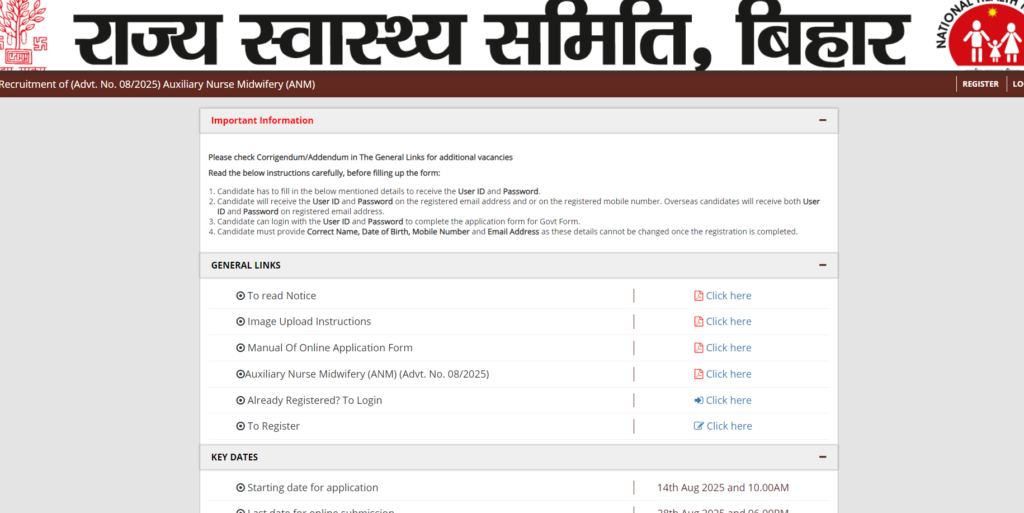This screenshot has width=1024, height=513.
Task: Click 'Read the below instructions carefully' line
Action: (x=324, y=173)
